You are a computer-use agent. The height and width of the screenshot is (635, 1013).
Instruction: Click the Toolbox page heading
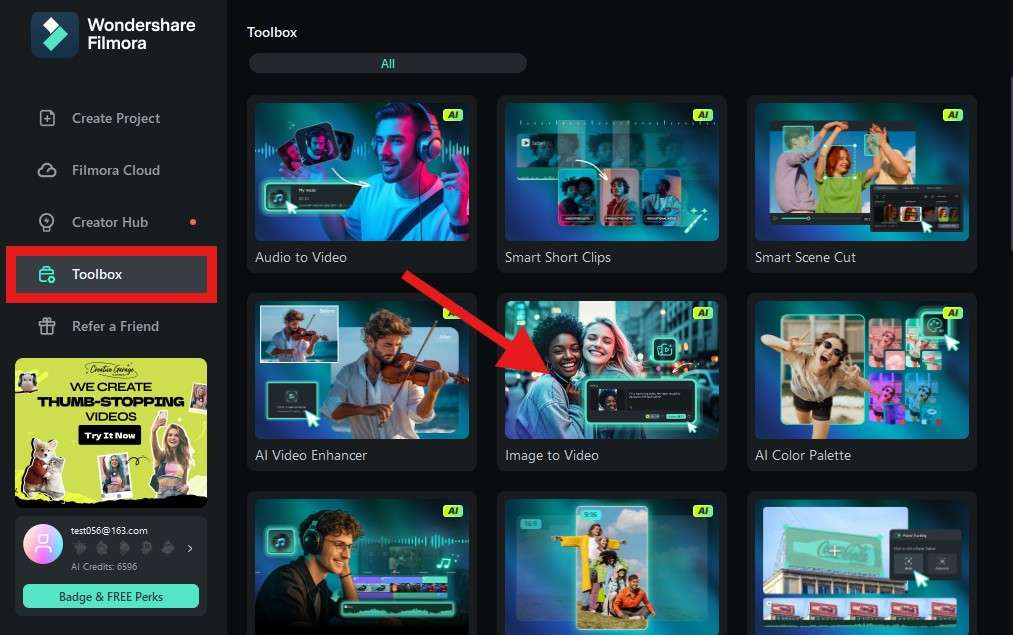click(x=272, y=32)
